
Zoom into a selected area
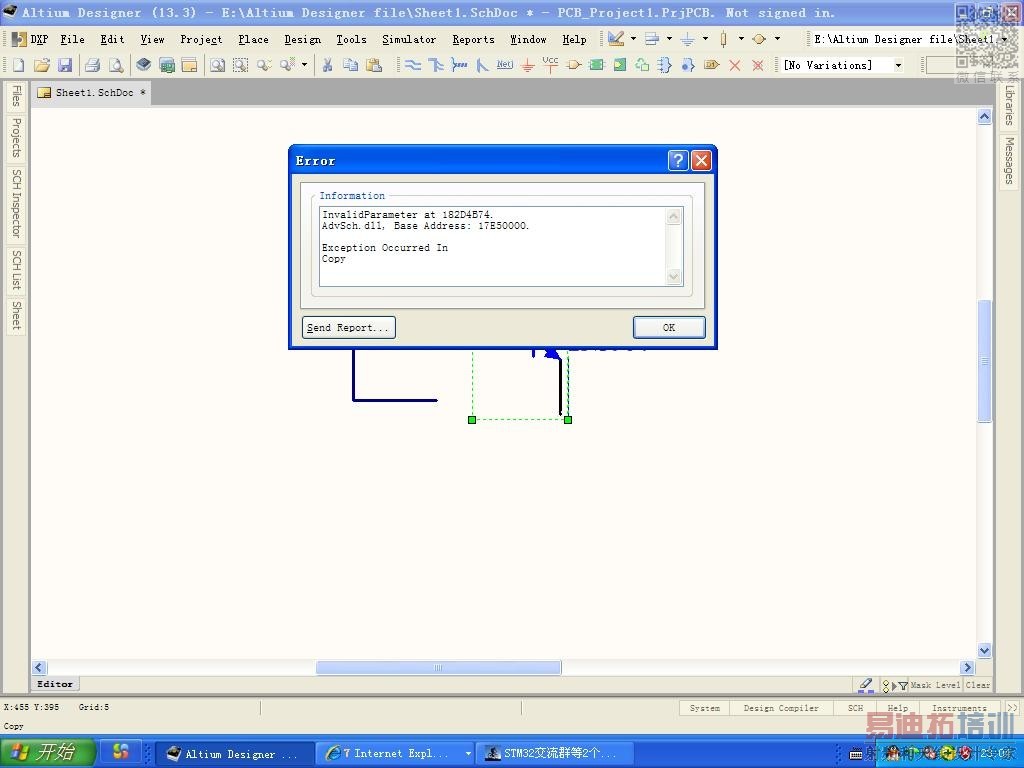point(240,65)
